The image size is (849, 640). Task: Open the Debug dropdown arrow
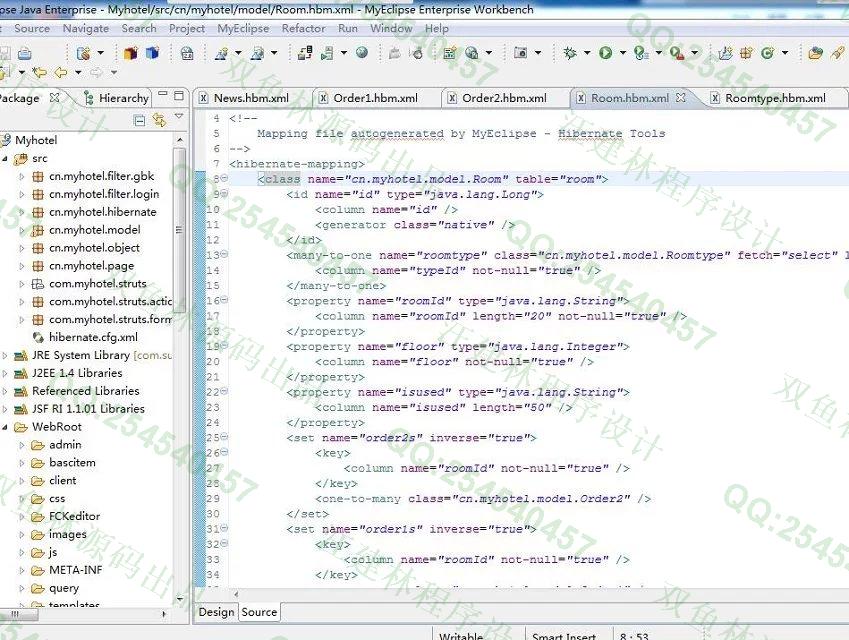(x=587, y=53)
